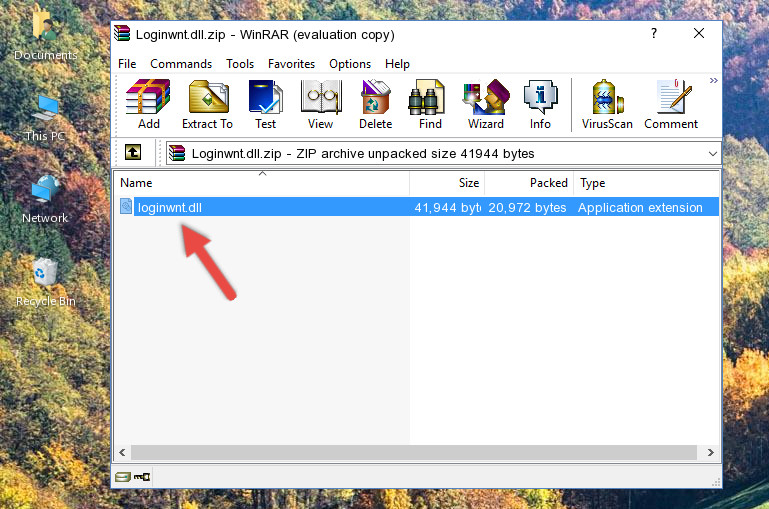
Task: Add an archive Comment
Action: click(x=671, y=105)
